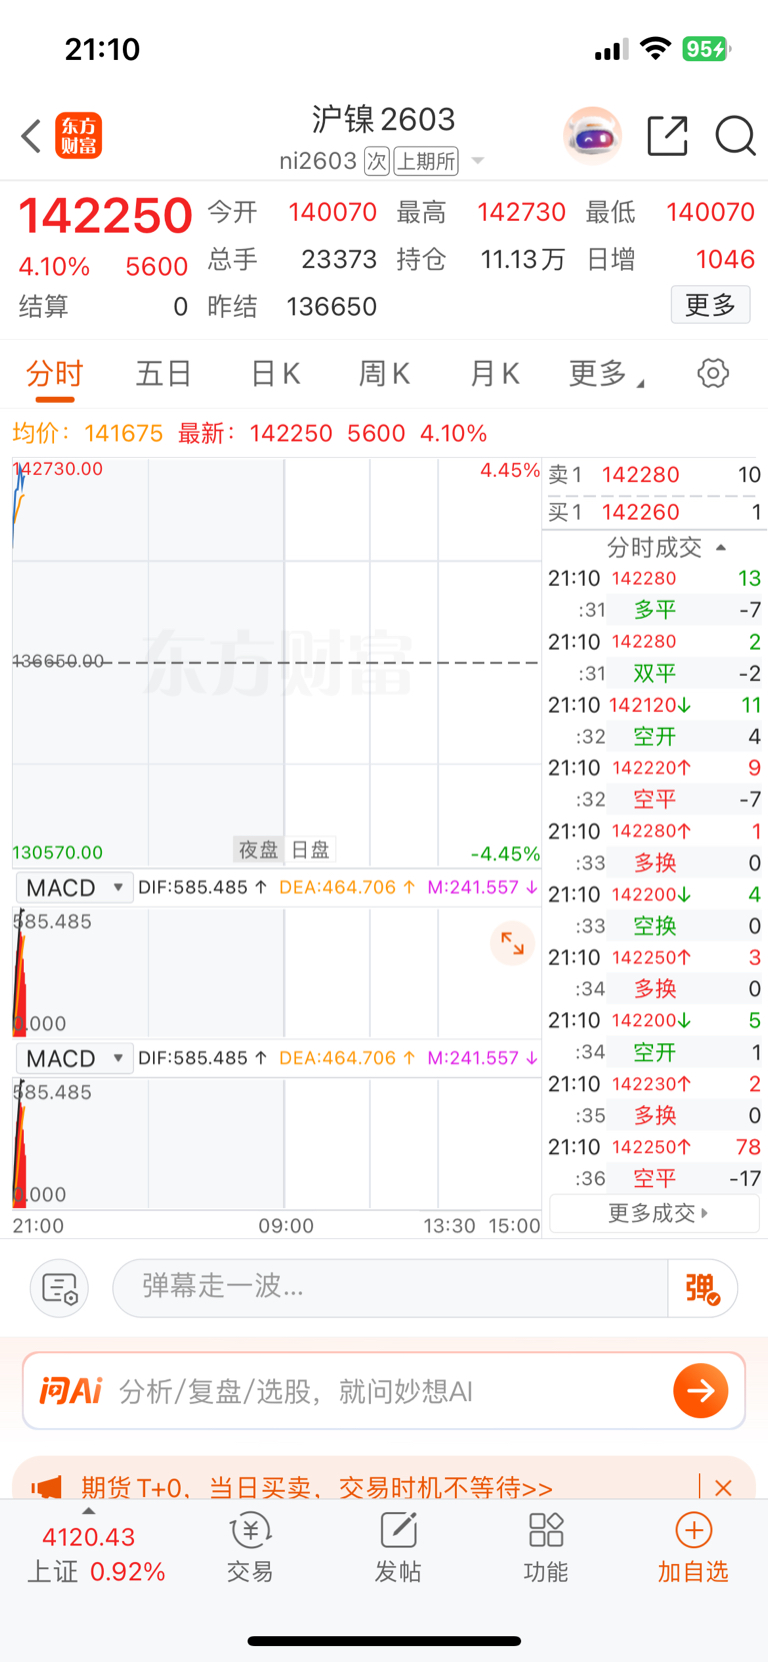This screenshot has width=768, height=1663.
Task: Tap the back arrow icon
Action: pyautogui.click(x=32, y=136)
